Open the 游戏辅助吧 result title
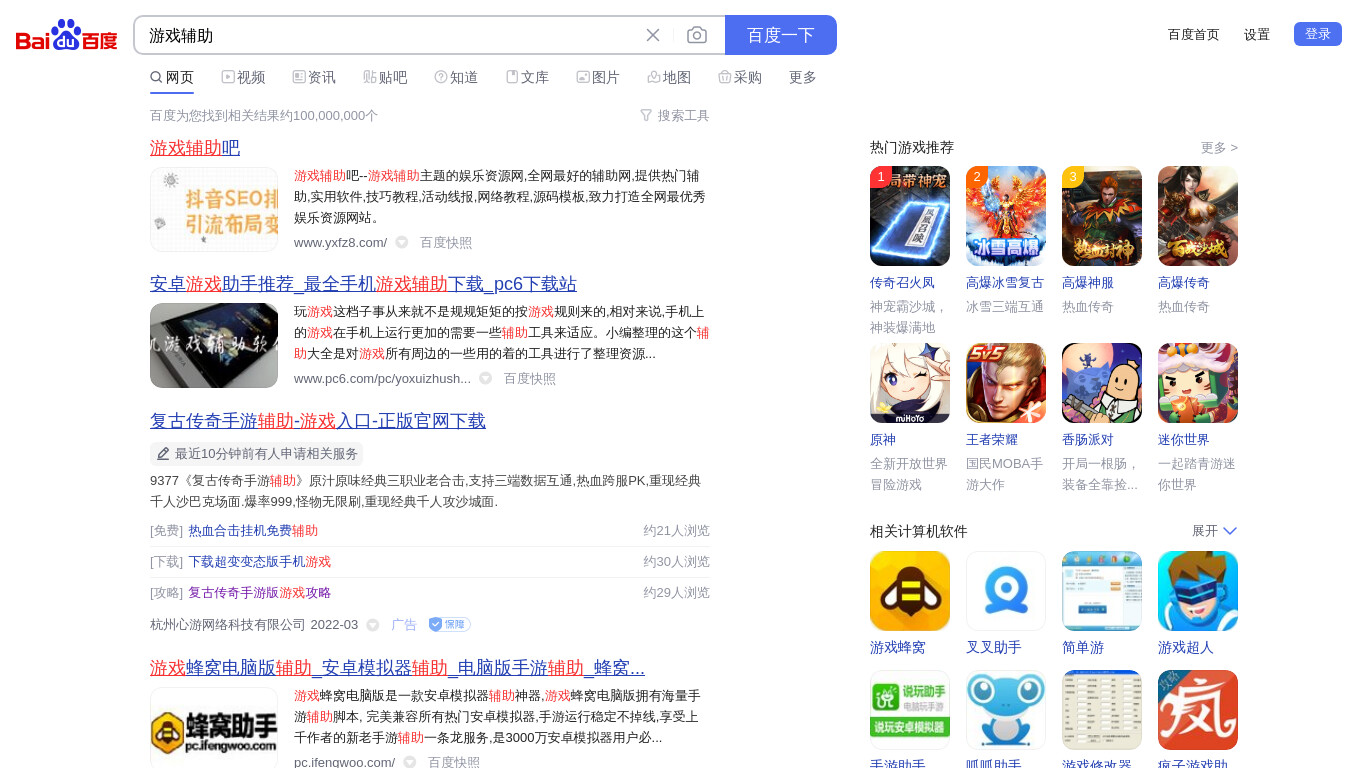 [x=195, y=148]
